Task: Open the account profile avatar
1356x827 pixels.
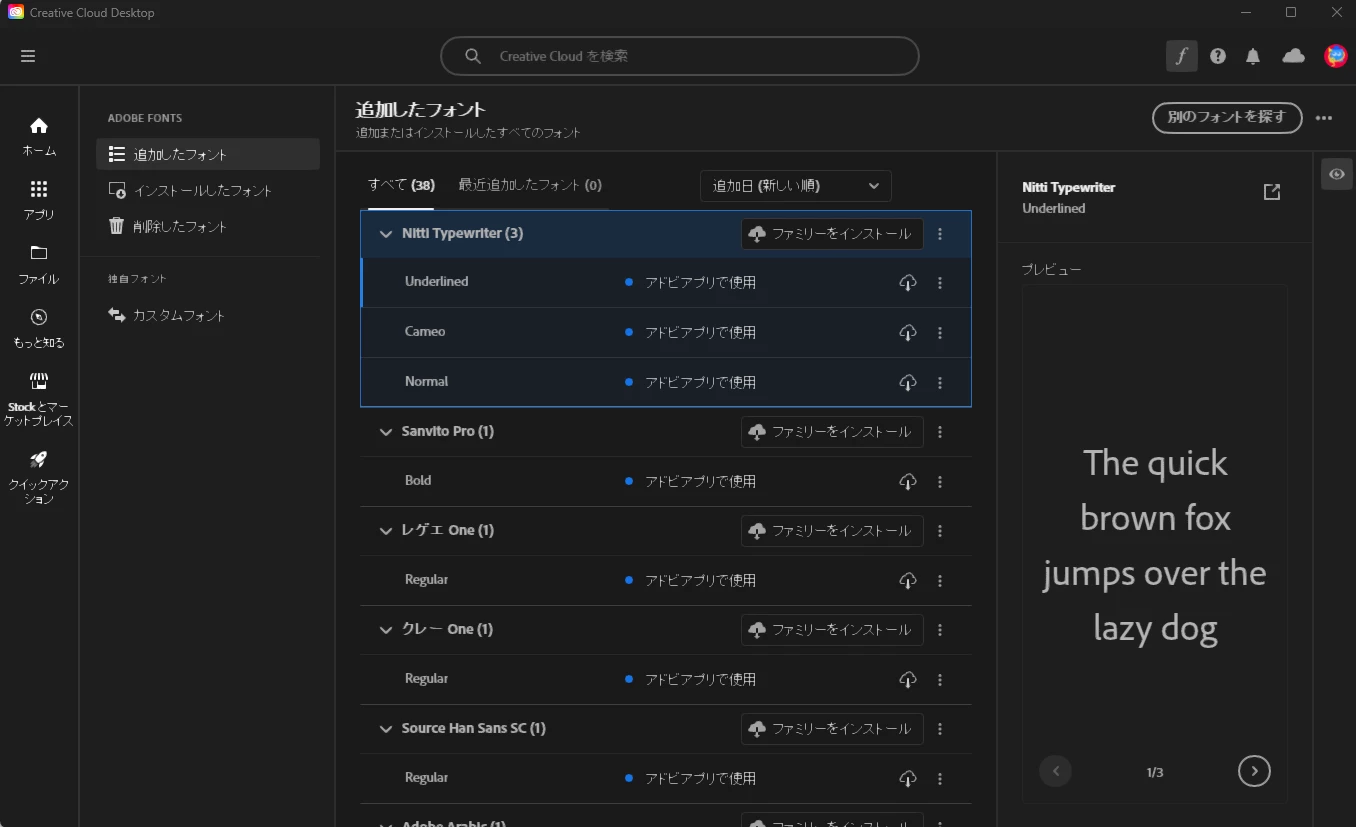Action: coord(1335,56)
